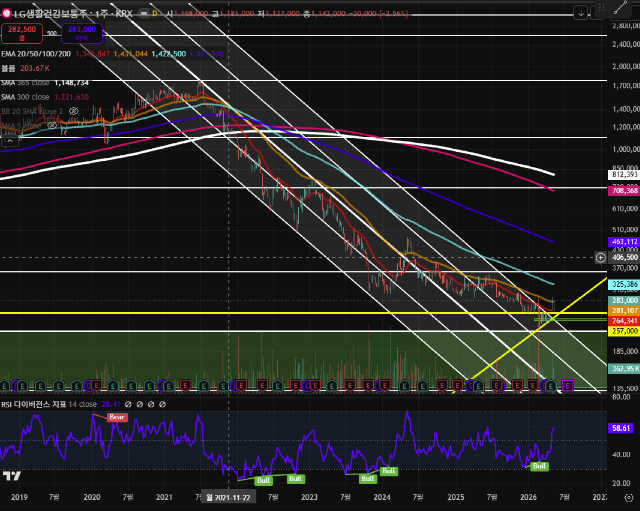Grab the floating toolbar drag handle
Screen dimensions: 640x511
pos(601,8)
